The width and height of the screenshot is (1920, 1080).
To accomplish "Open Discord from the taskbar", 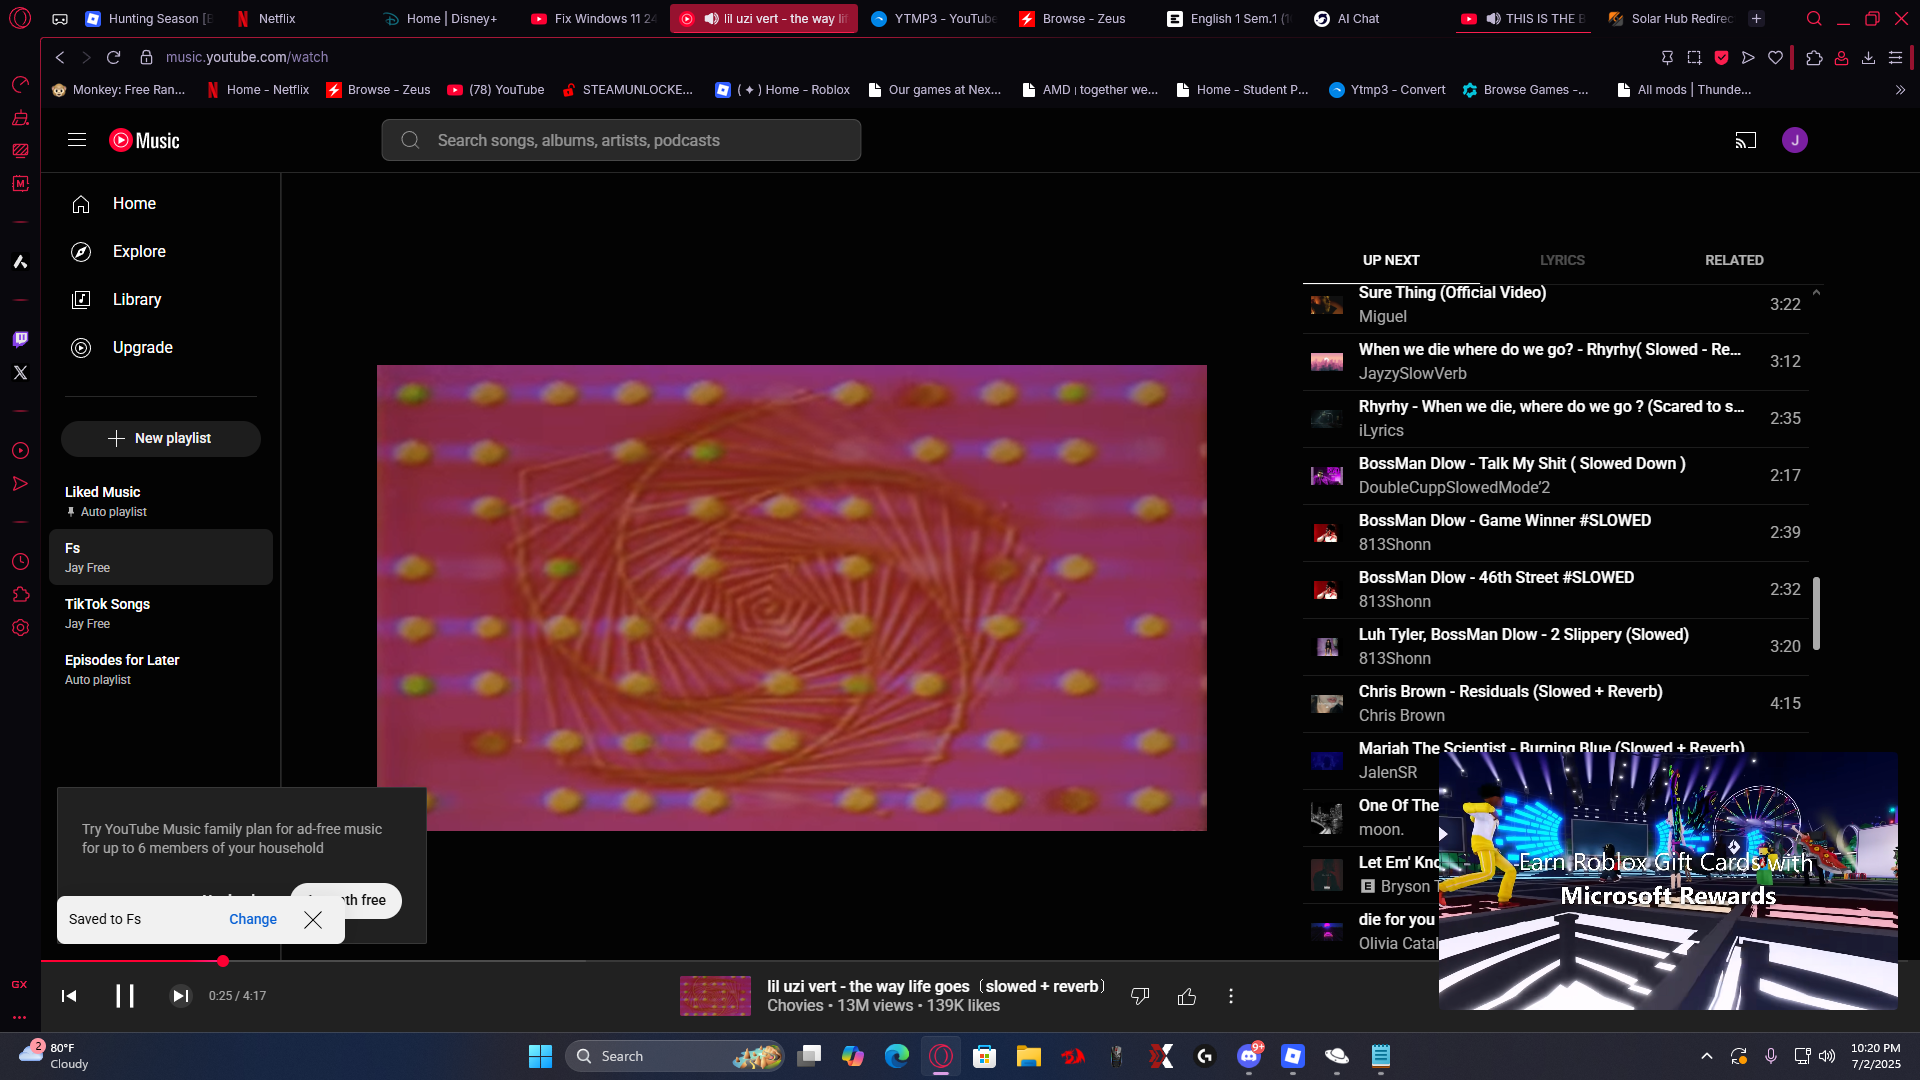I will [1249, 1056].
